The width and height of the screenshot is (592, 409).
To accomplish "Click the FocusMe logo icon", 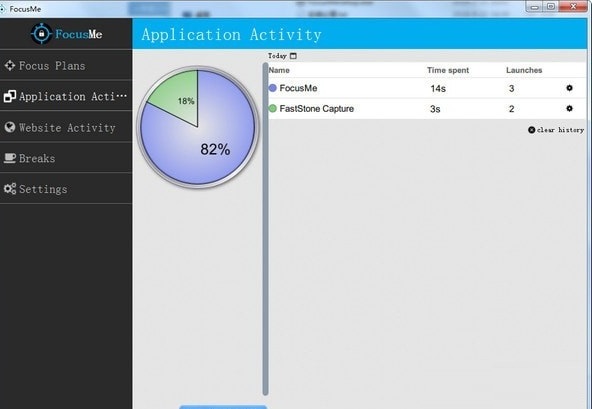I will tap(41, 34).
